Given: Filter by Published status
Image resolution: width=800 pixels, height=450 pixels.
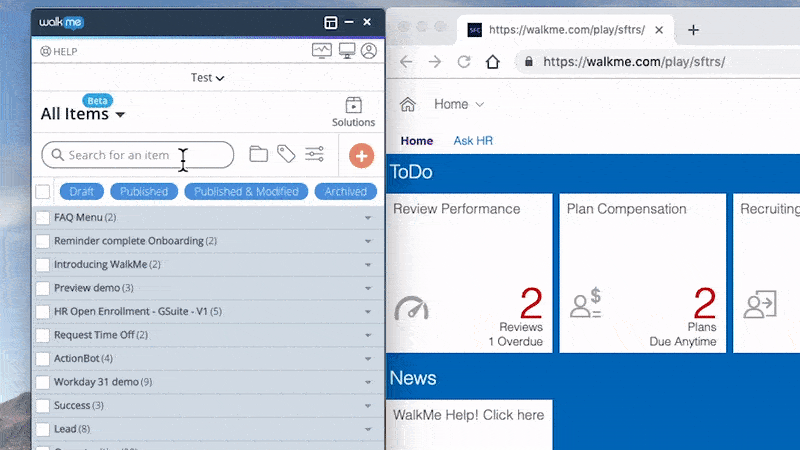Looking at the screenshot, I should [x=144, y=192].
